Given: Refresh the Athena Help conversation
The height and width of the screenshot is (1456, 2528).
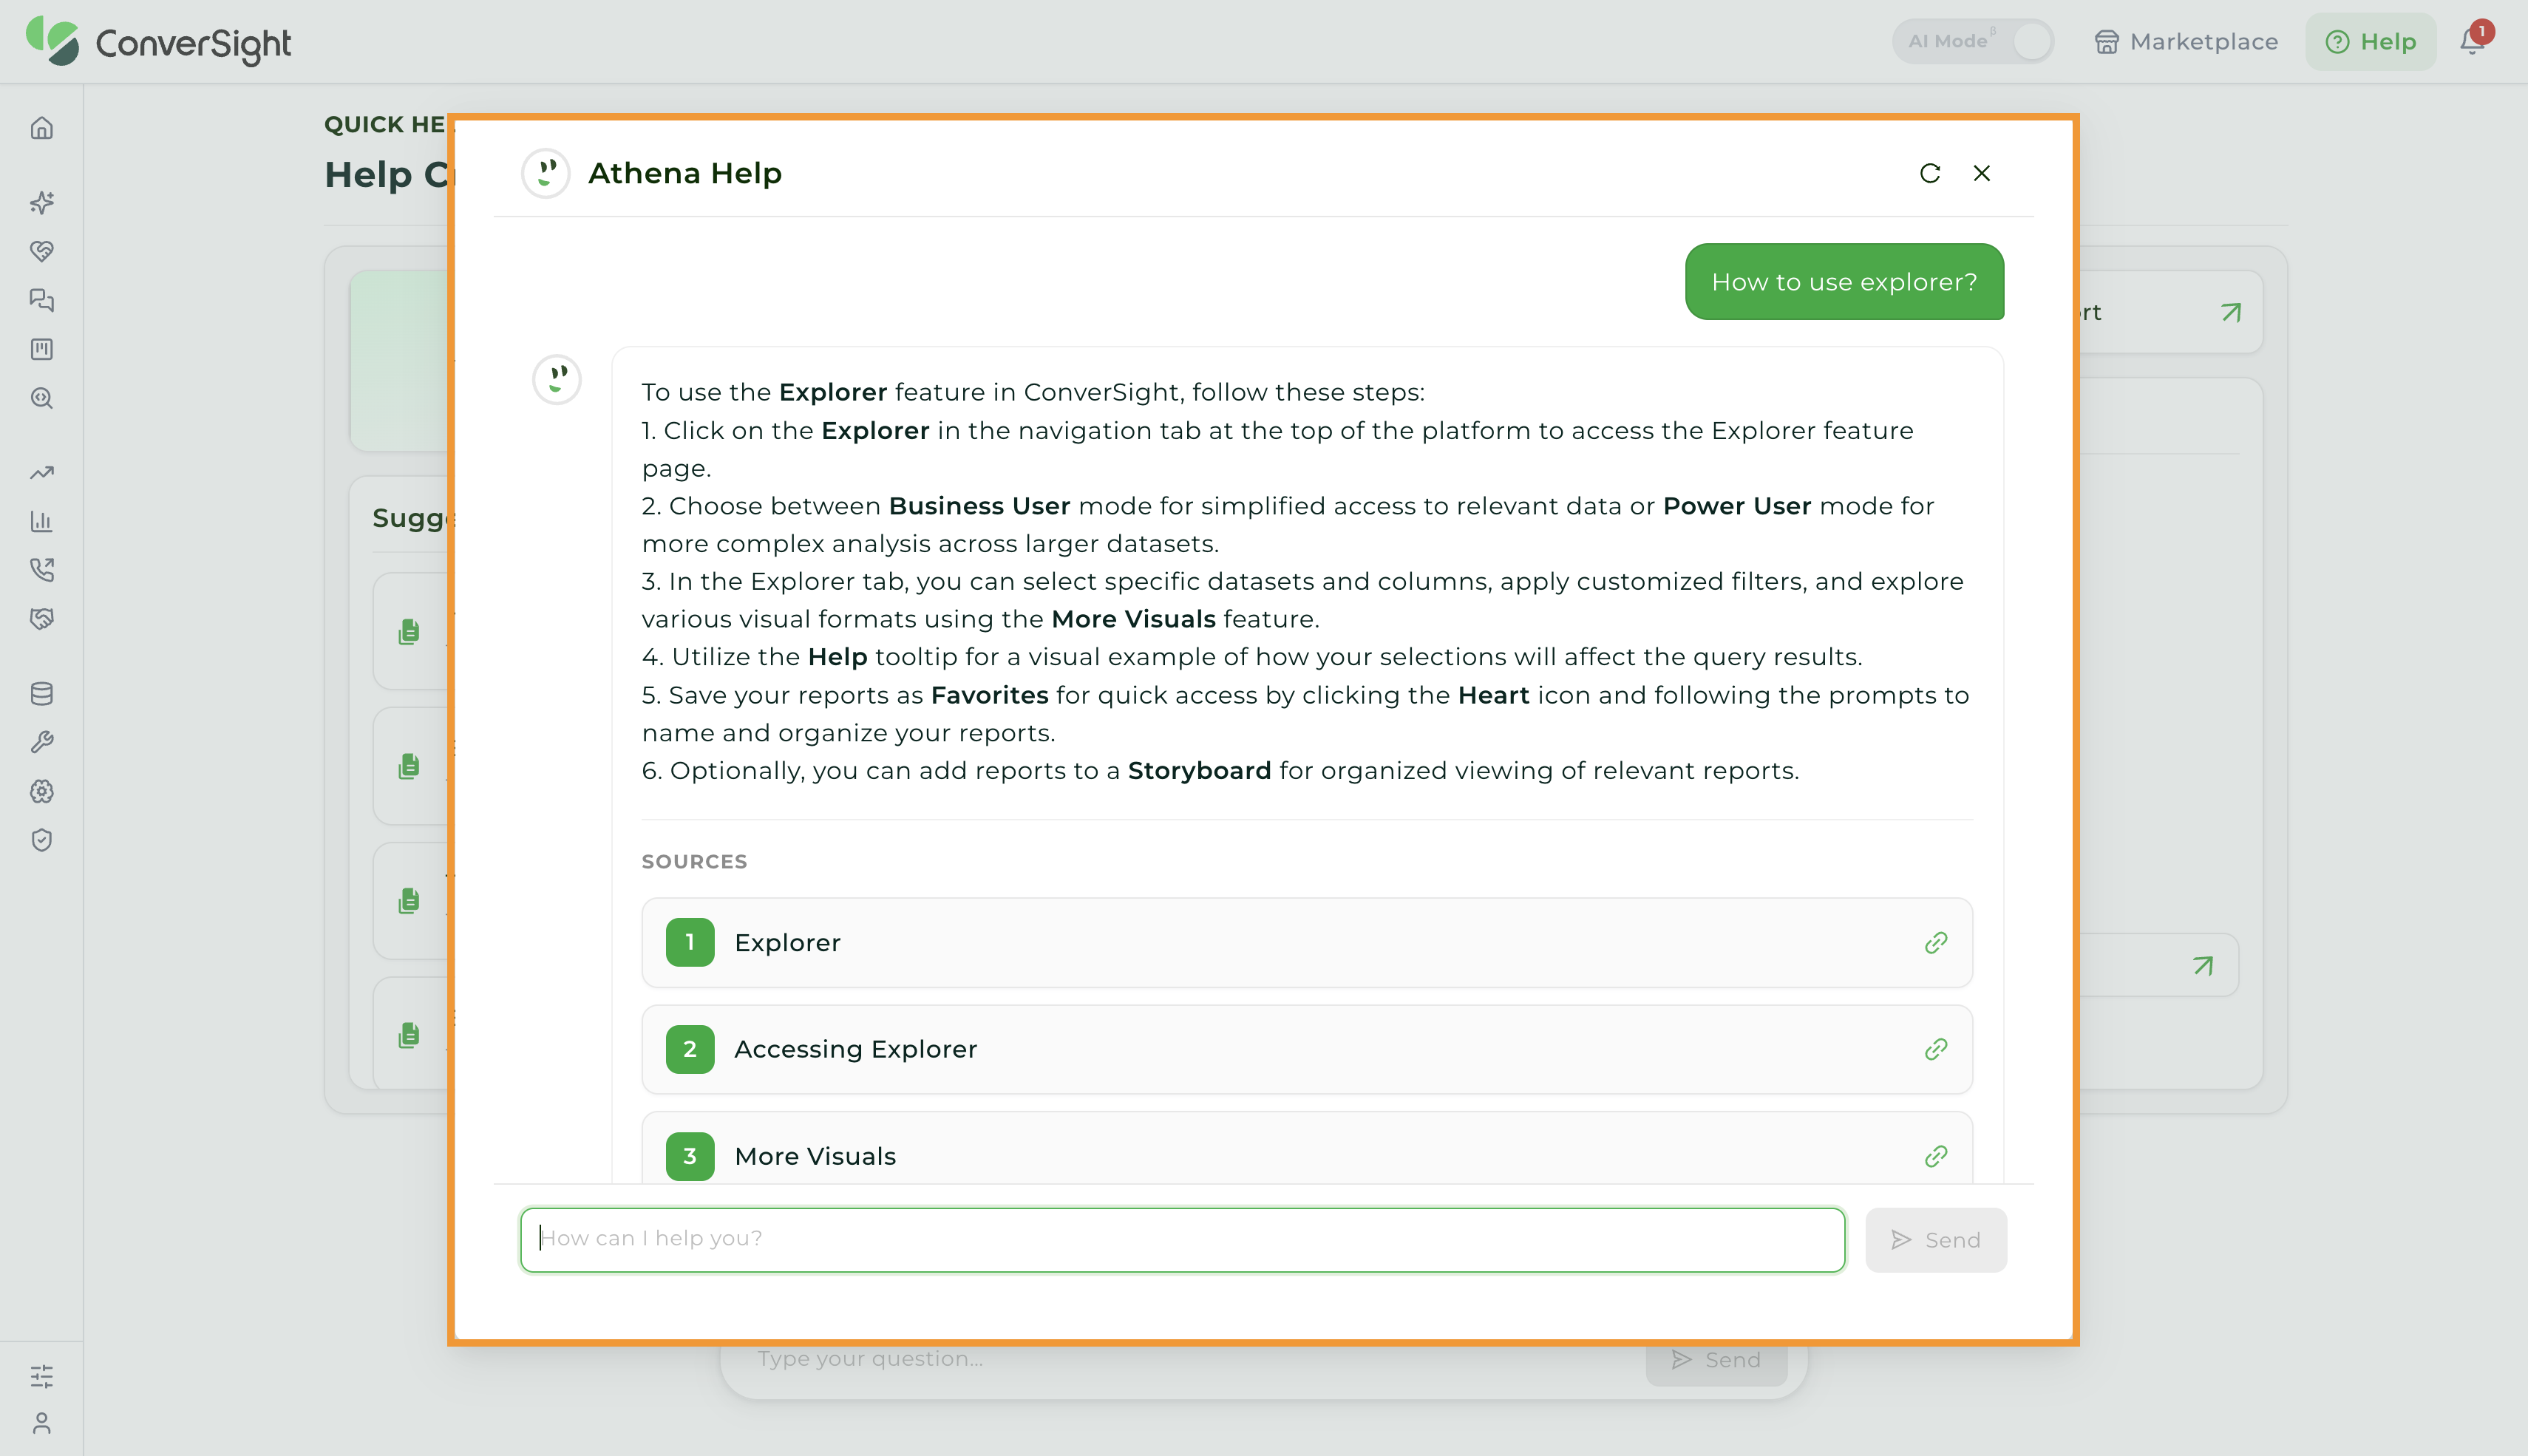Looking at the screenshot, I should click(x=1930, y=173).
